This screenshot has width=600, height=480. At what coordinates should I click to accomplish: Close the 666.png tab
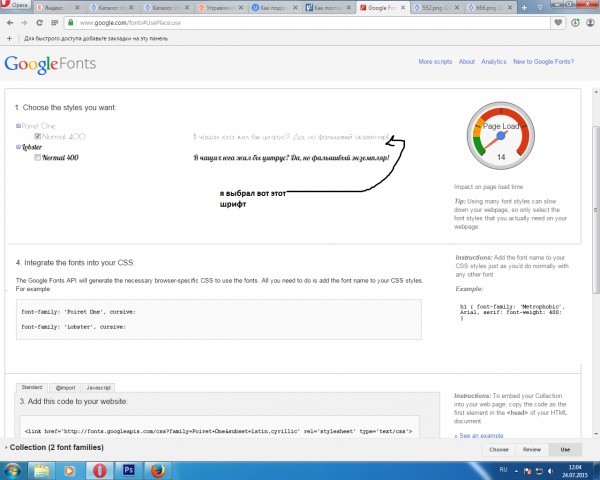tap(510, 8)
